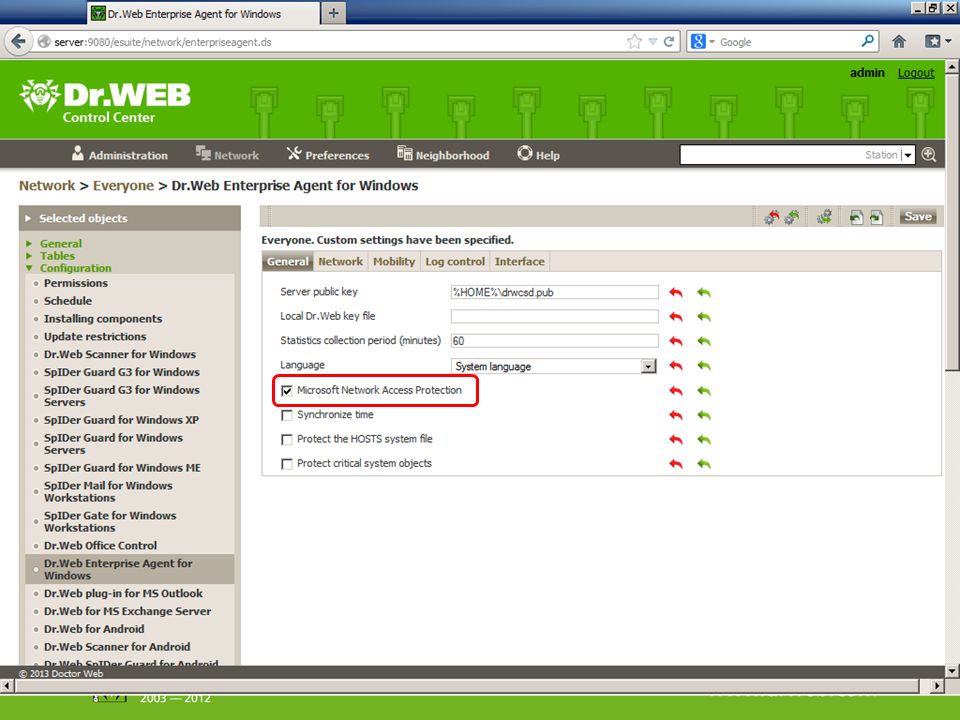Click the propagate settings gears icon
The width and height of the screenshot is (960, 720).
click(x=824, y=217)
